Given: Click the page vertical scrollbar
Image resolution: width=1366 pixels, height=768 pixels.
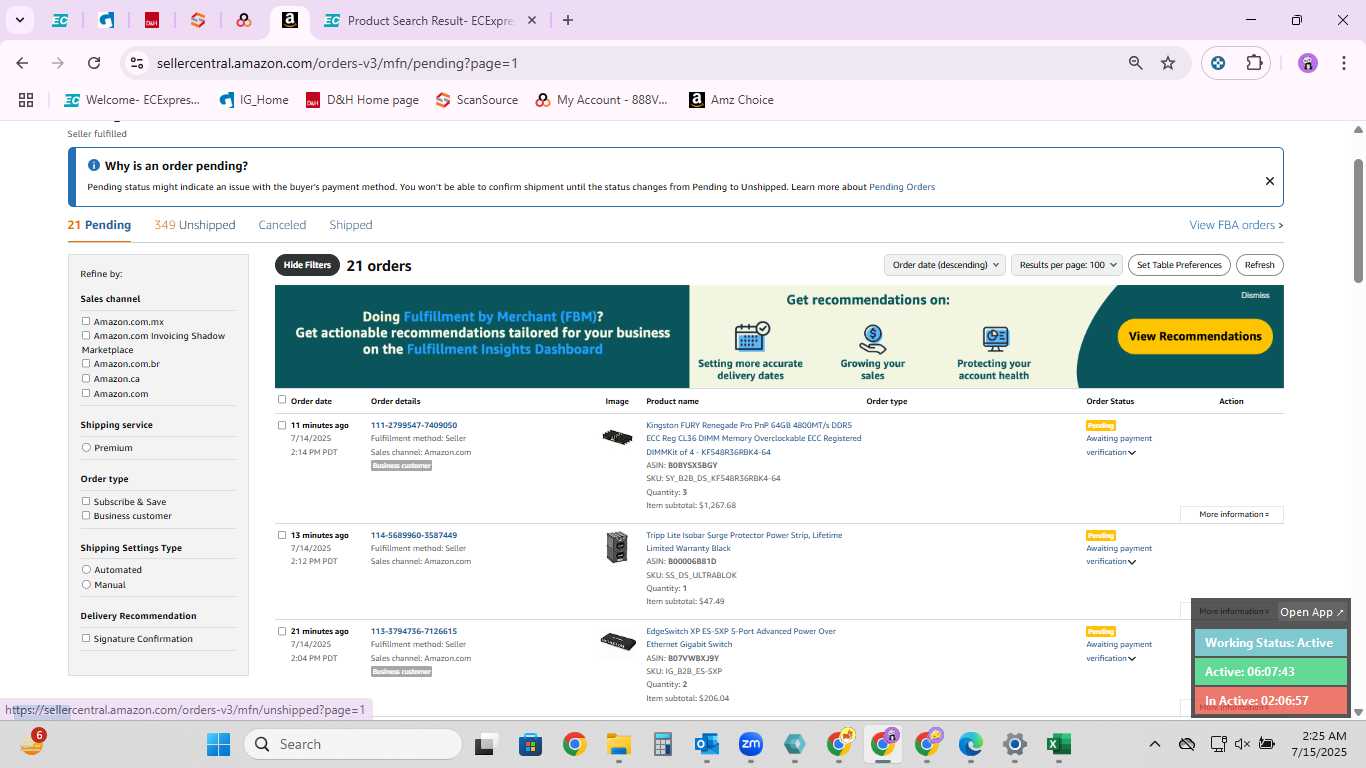Looking at the screenshot, I should pos(1358,220).
